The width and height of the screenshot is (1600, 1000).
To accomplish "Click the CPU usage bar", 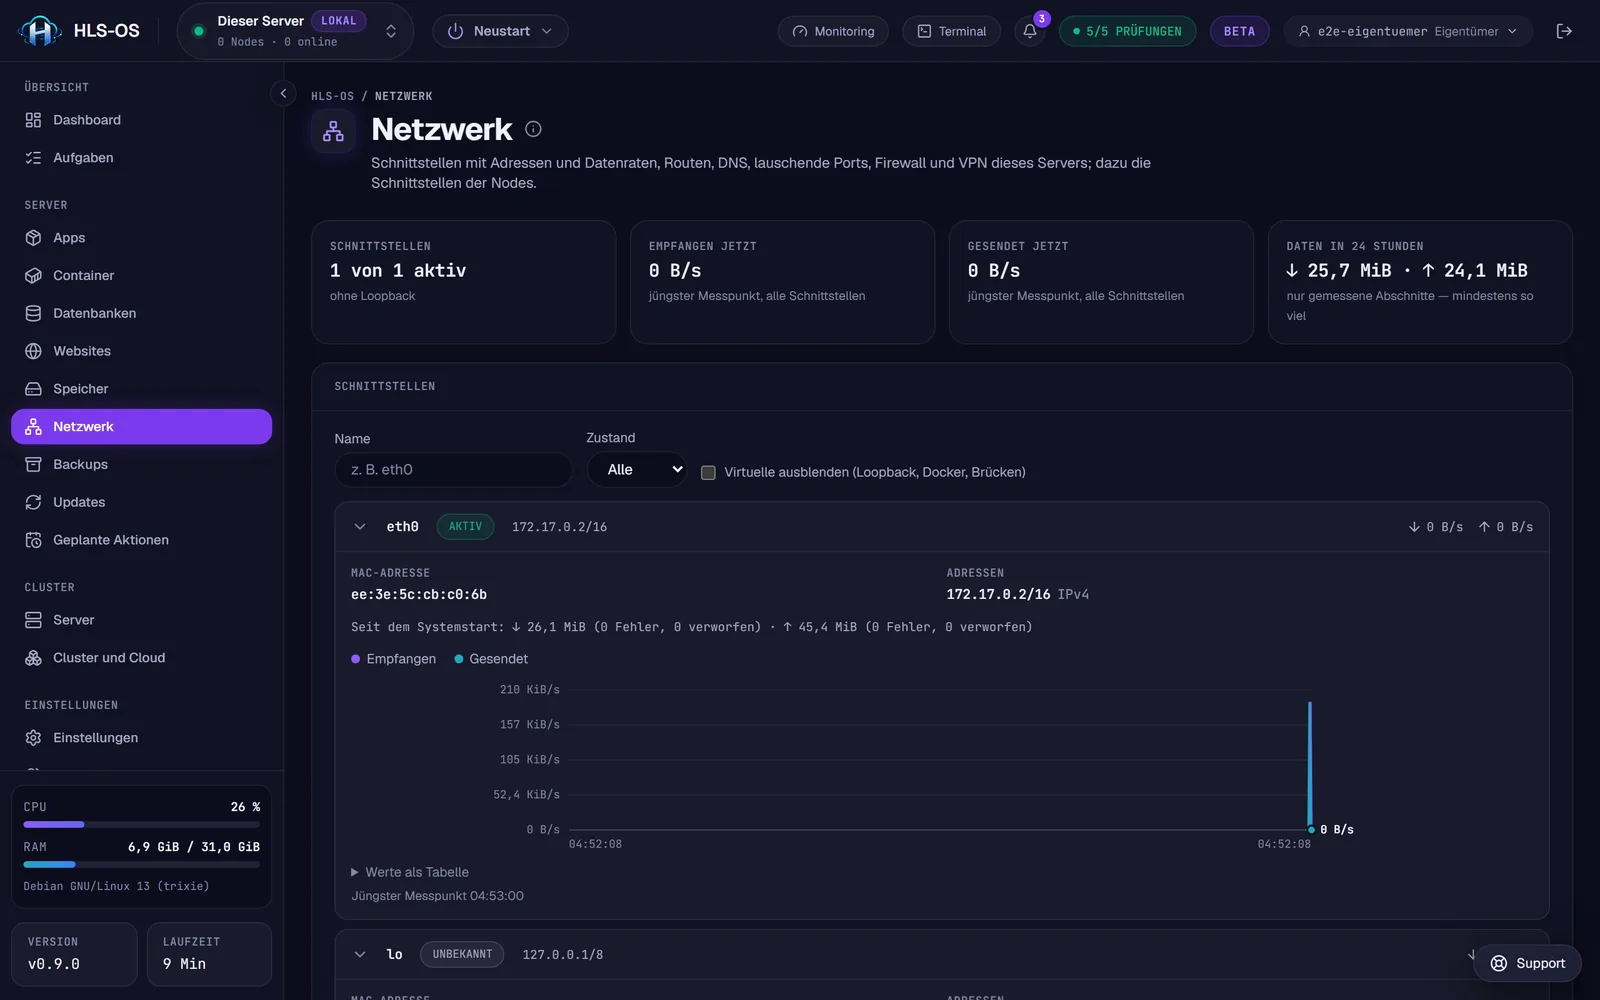I will click(x=141, y=825).
